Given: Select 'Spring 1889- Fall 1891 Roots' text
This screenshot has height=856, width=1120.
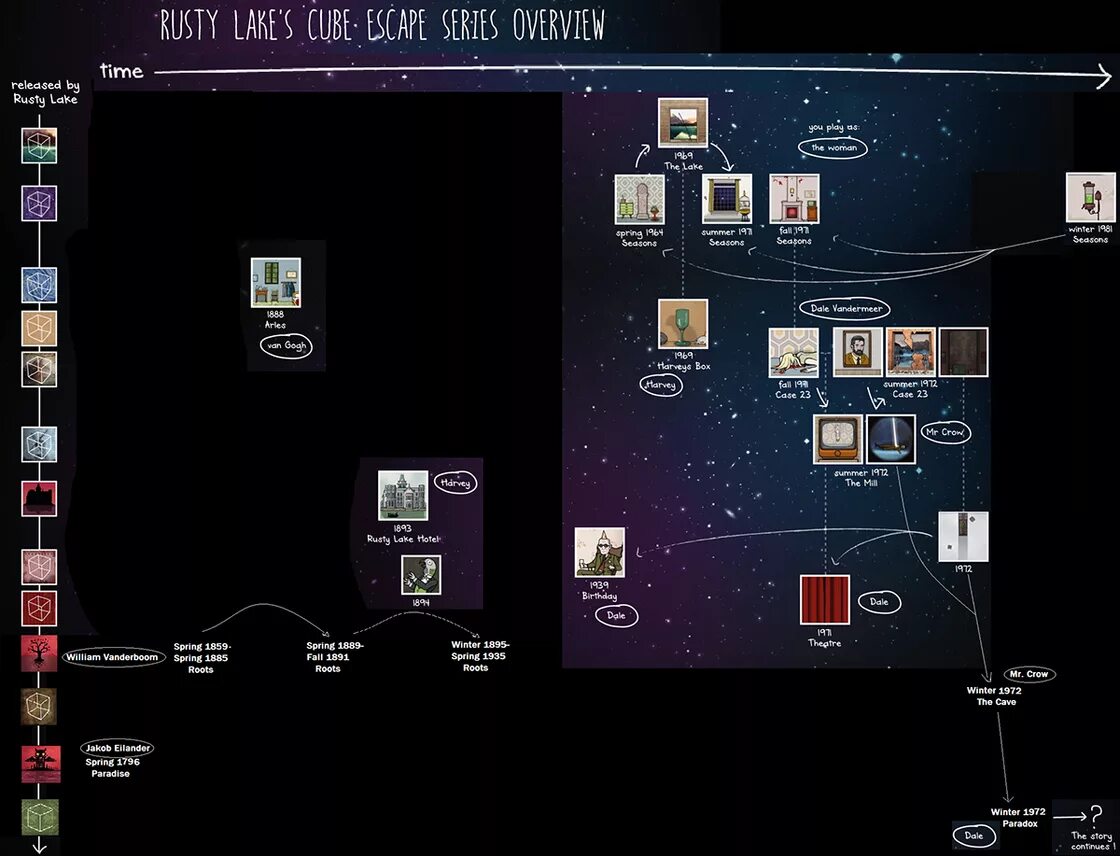Looking at the screenshot, I should tap(334, 657).
